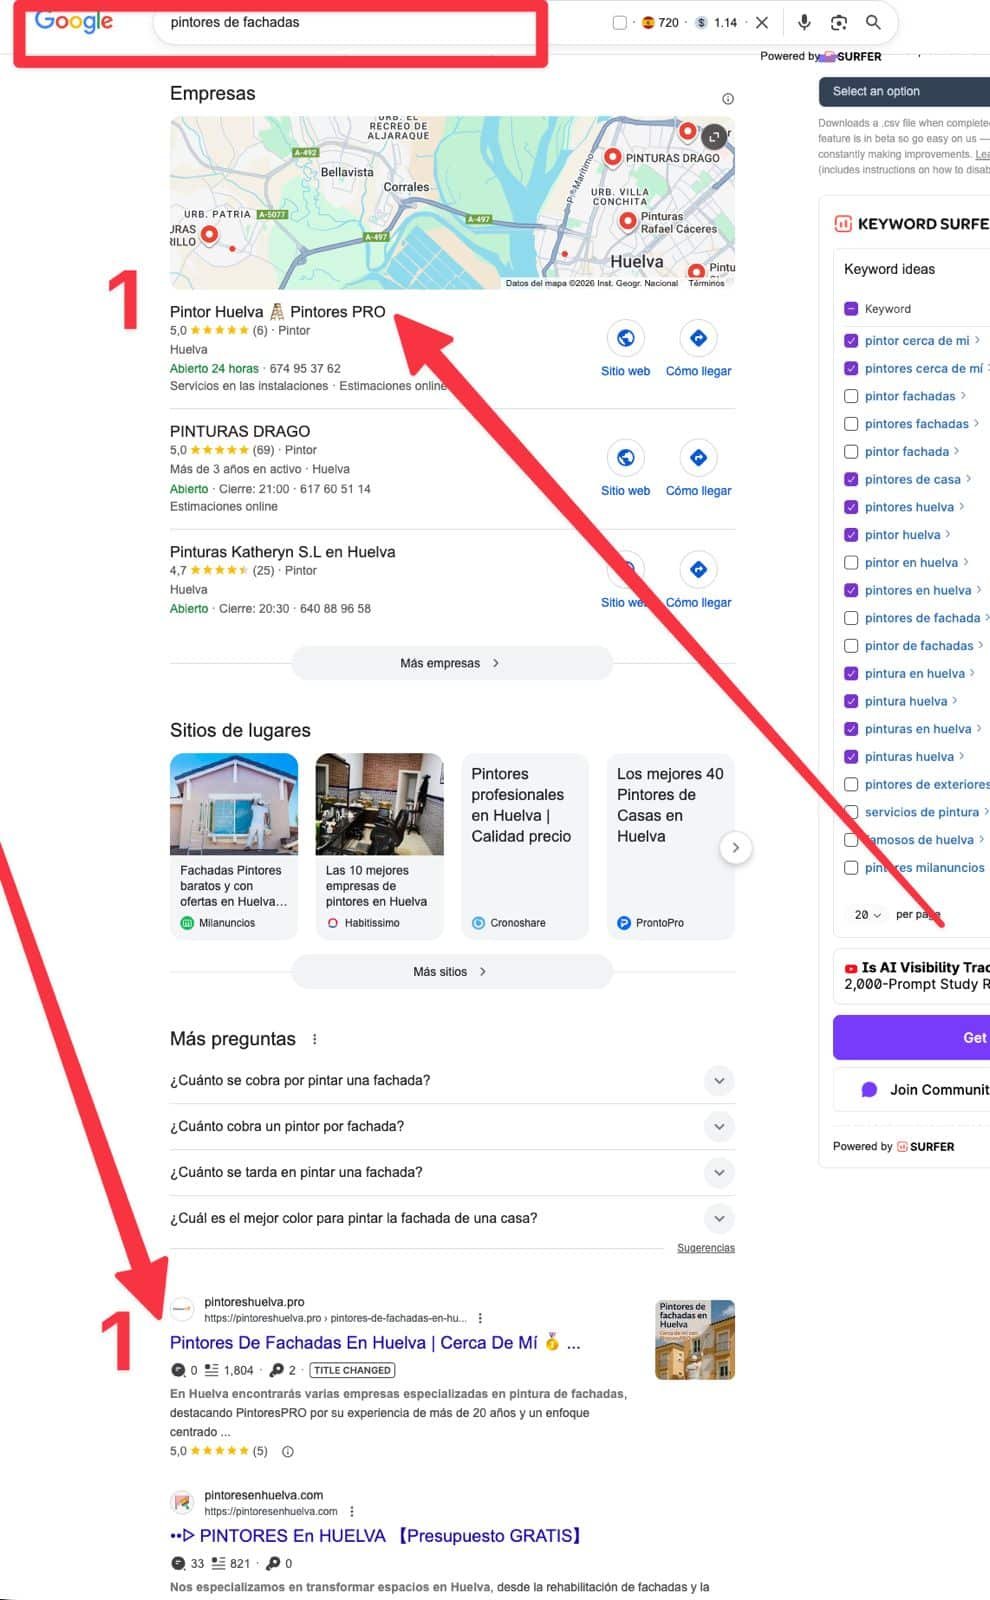Image resolution: width=990 pixels, height=1600 pixels.
Task: Check the 'pintor fachada' keyword checkbox
Action: click(851, 452)
